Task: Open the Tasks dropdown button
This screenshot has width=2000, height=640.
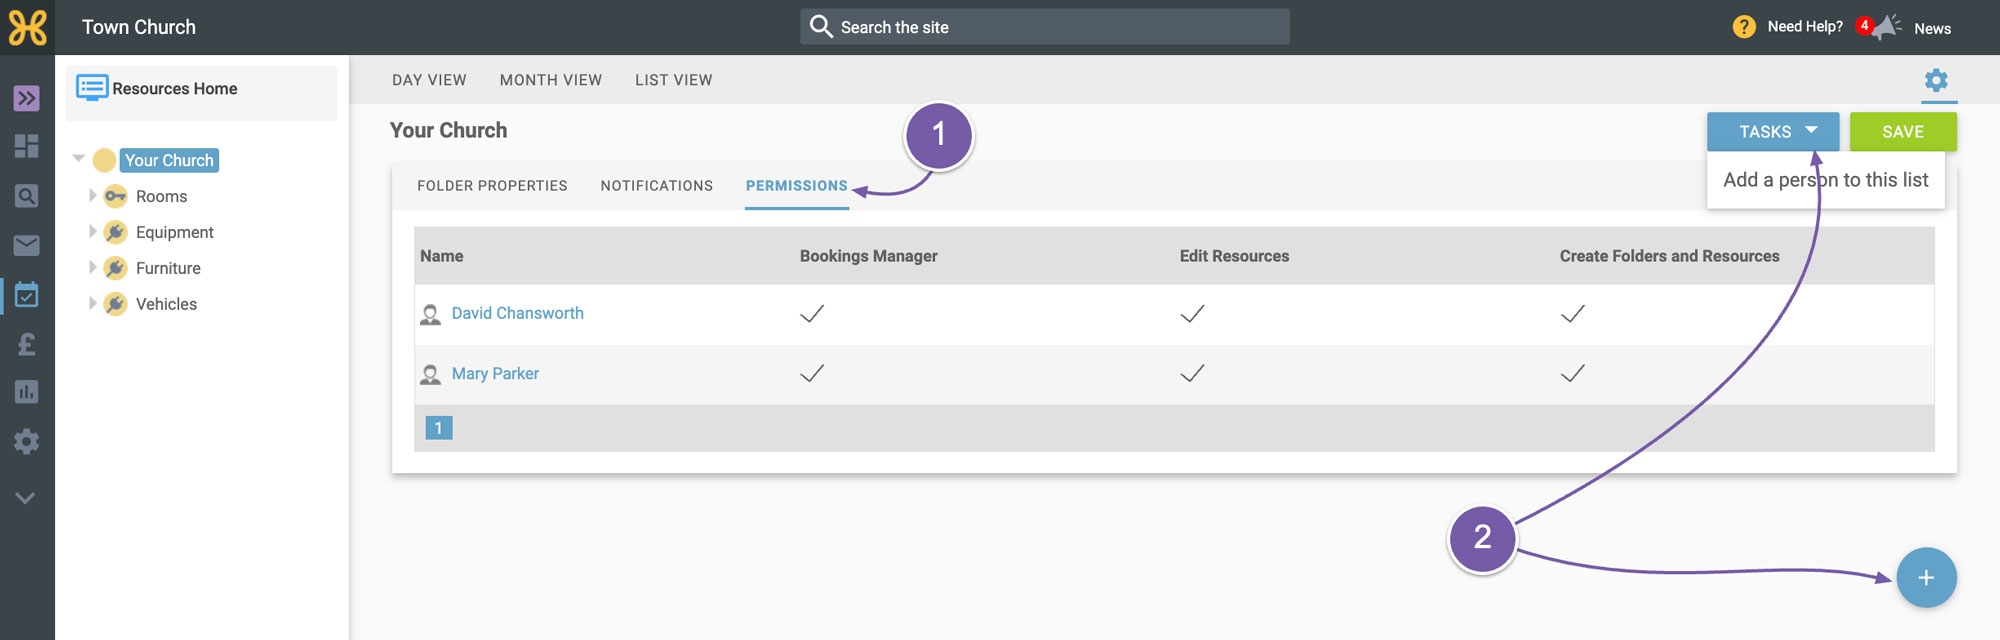Action: (1773, 132)
